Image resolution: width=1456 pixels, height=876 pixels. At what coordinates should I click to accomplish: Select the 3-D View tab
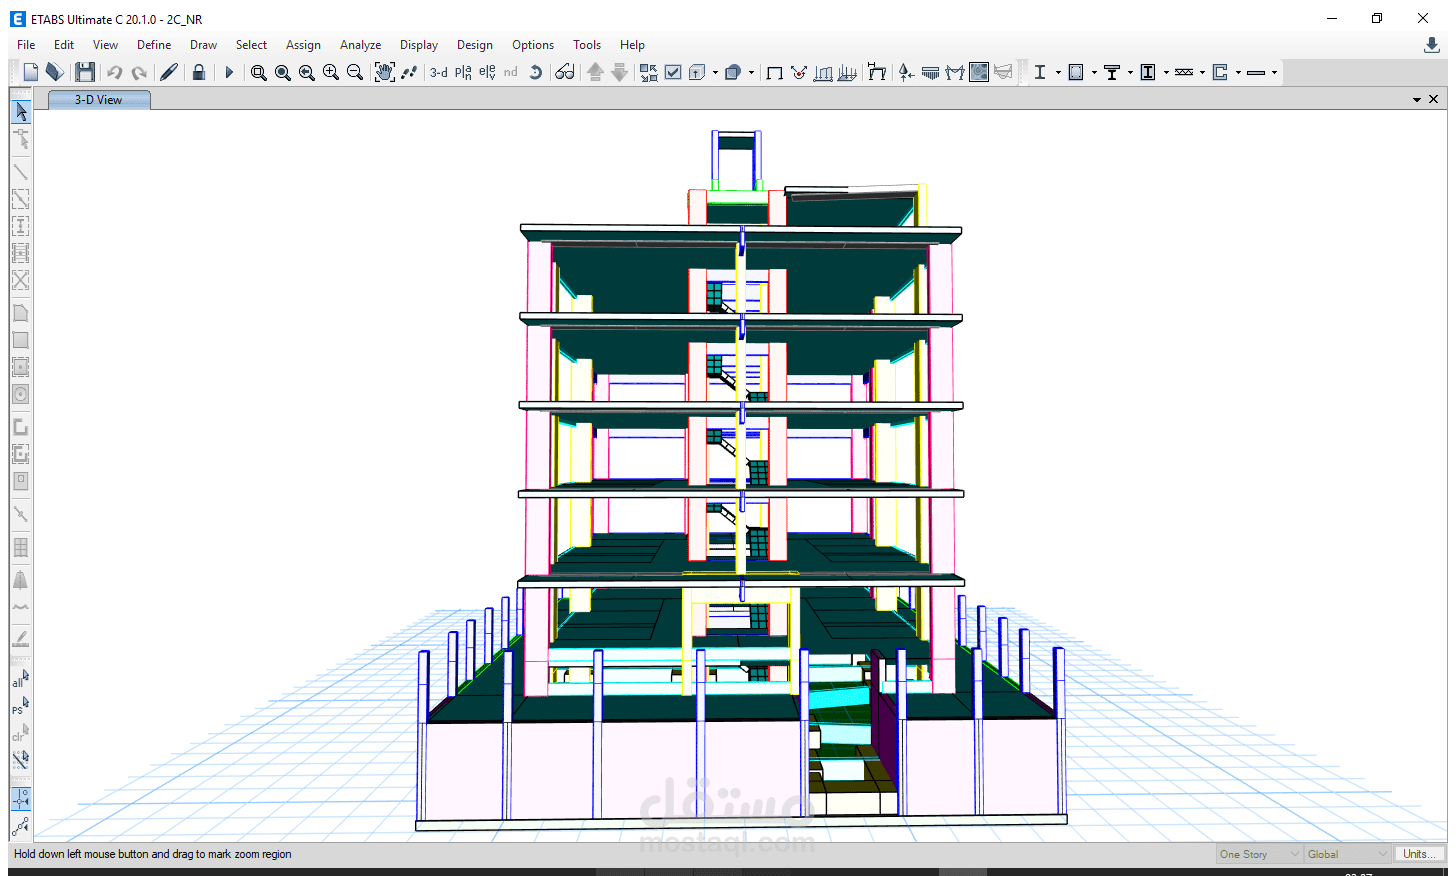tap(99, 100)
